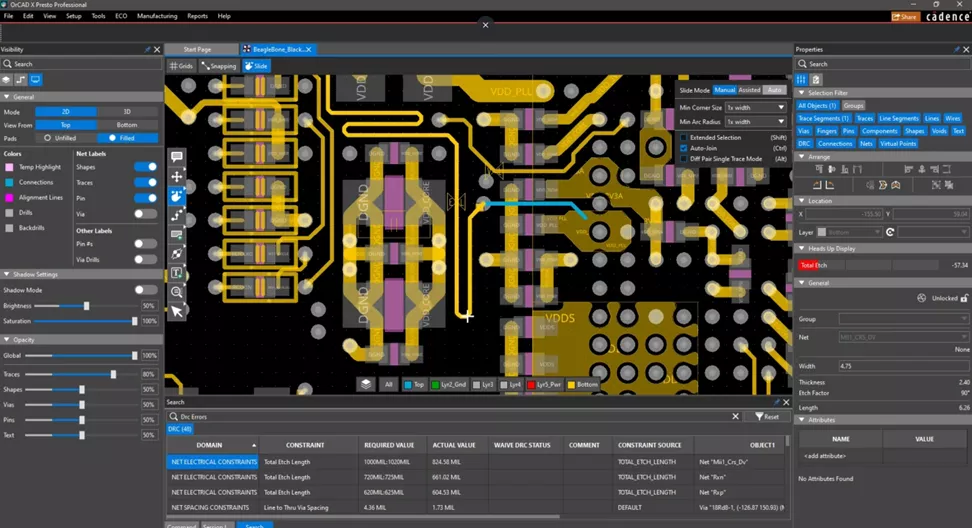Image resolution: width=972 pixels, height=528 pixels.
Task: Toggle Traces net labels switch
Action: [x=146, y=182]
